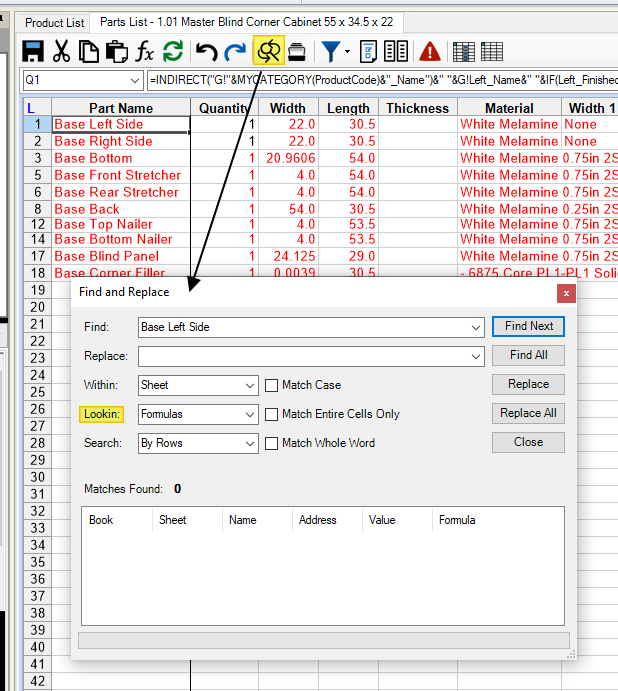The height and width of the screenshot is (691, 618).
Task: Open the fx formula function tool
Action: [x=145, y=51]
